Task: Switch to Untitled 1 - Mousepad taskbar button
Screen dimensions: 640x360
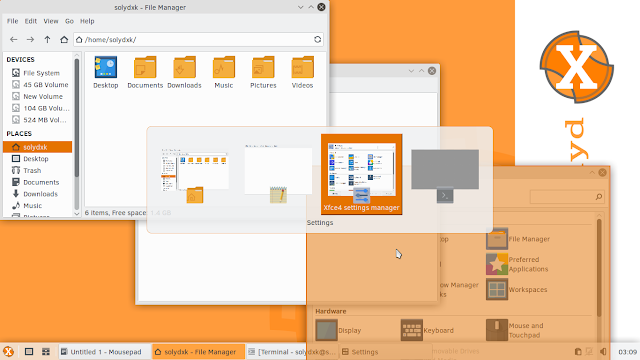Action: (x=101, y=352)
